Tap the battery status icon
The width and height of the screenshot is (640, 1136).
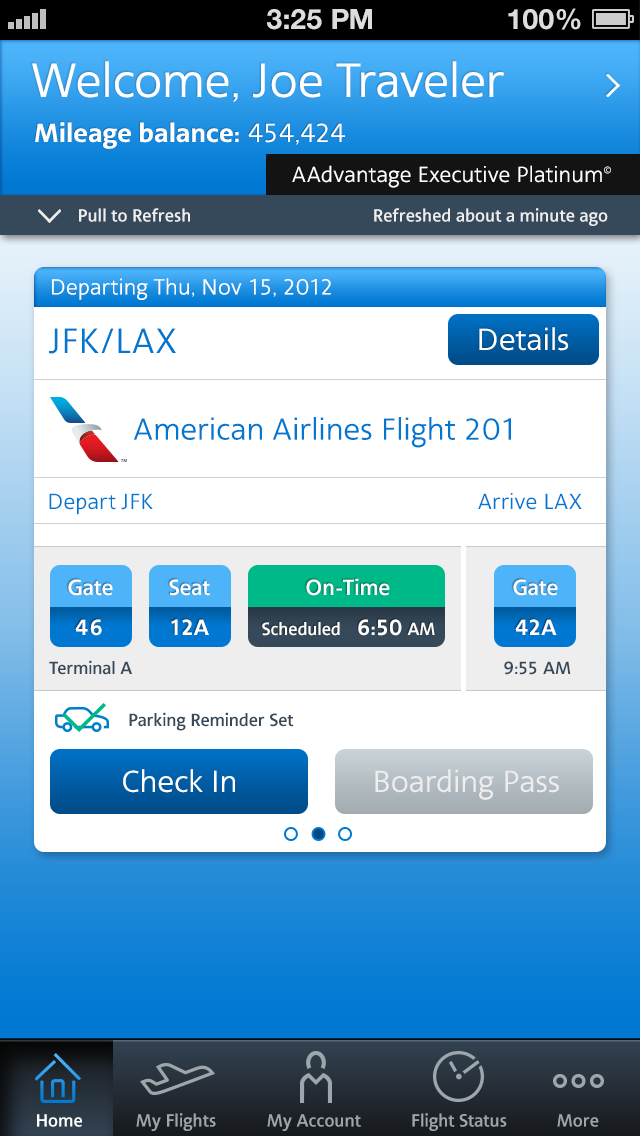click(610, 19)
